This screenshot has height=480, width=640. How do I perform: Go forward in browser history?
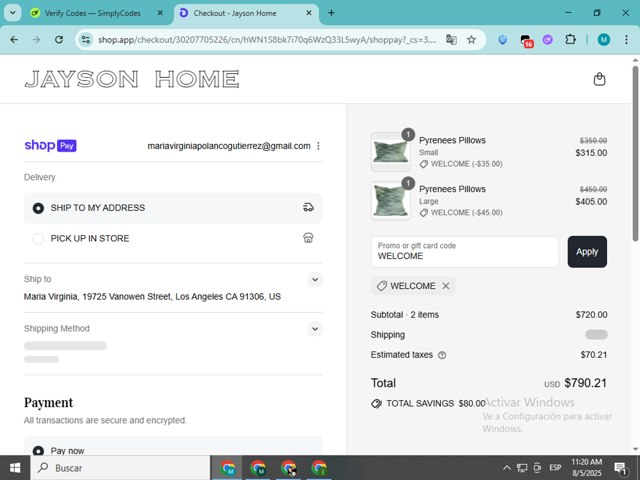pyautogui.click(x=36, y=40)
